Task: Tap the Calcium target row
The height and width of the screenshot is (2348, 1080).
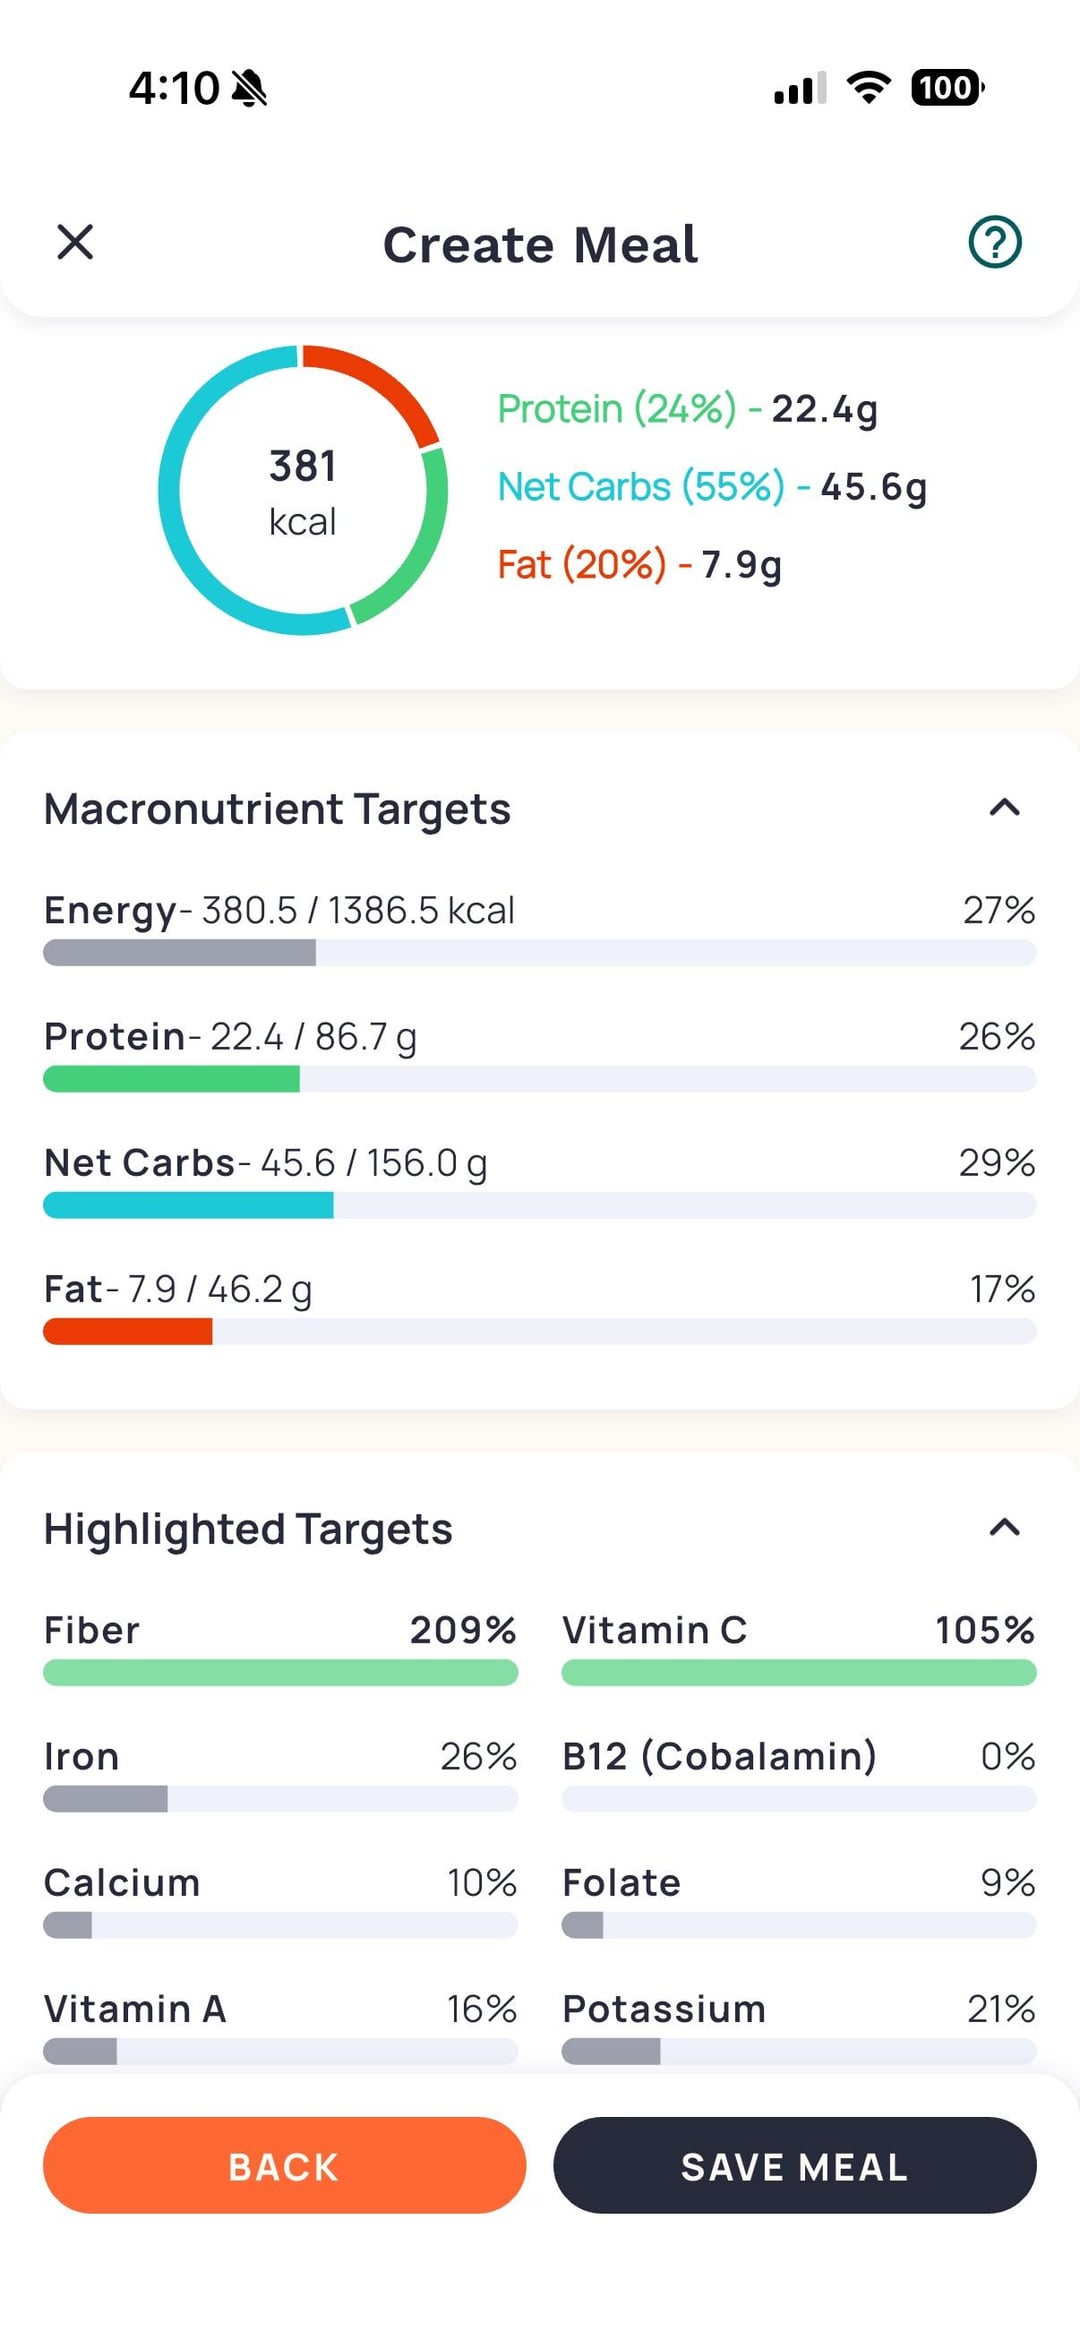Action: coord(280,1902)
